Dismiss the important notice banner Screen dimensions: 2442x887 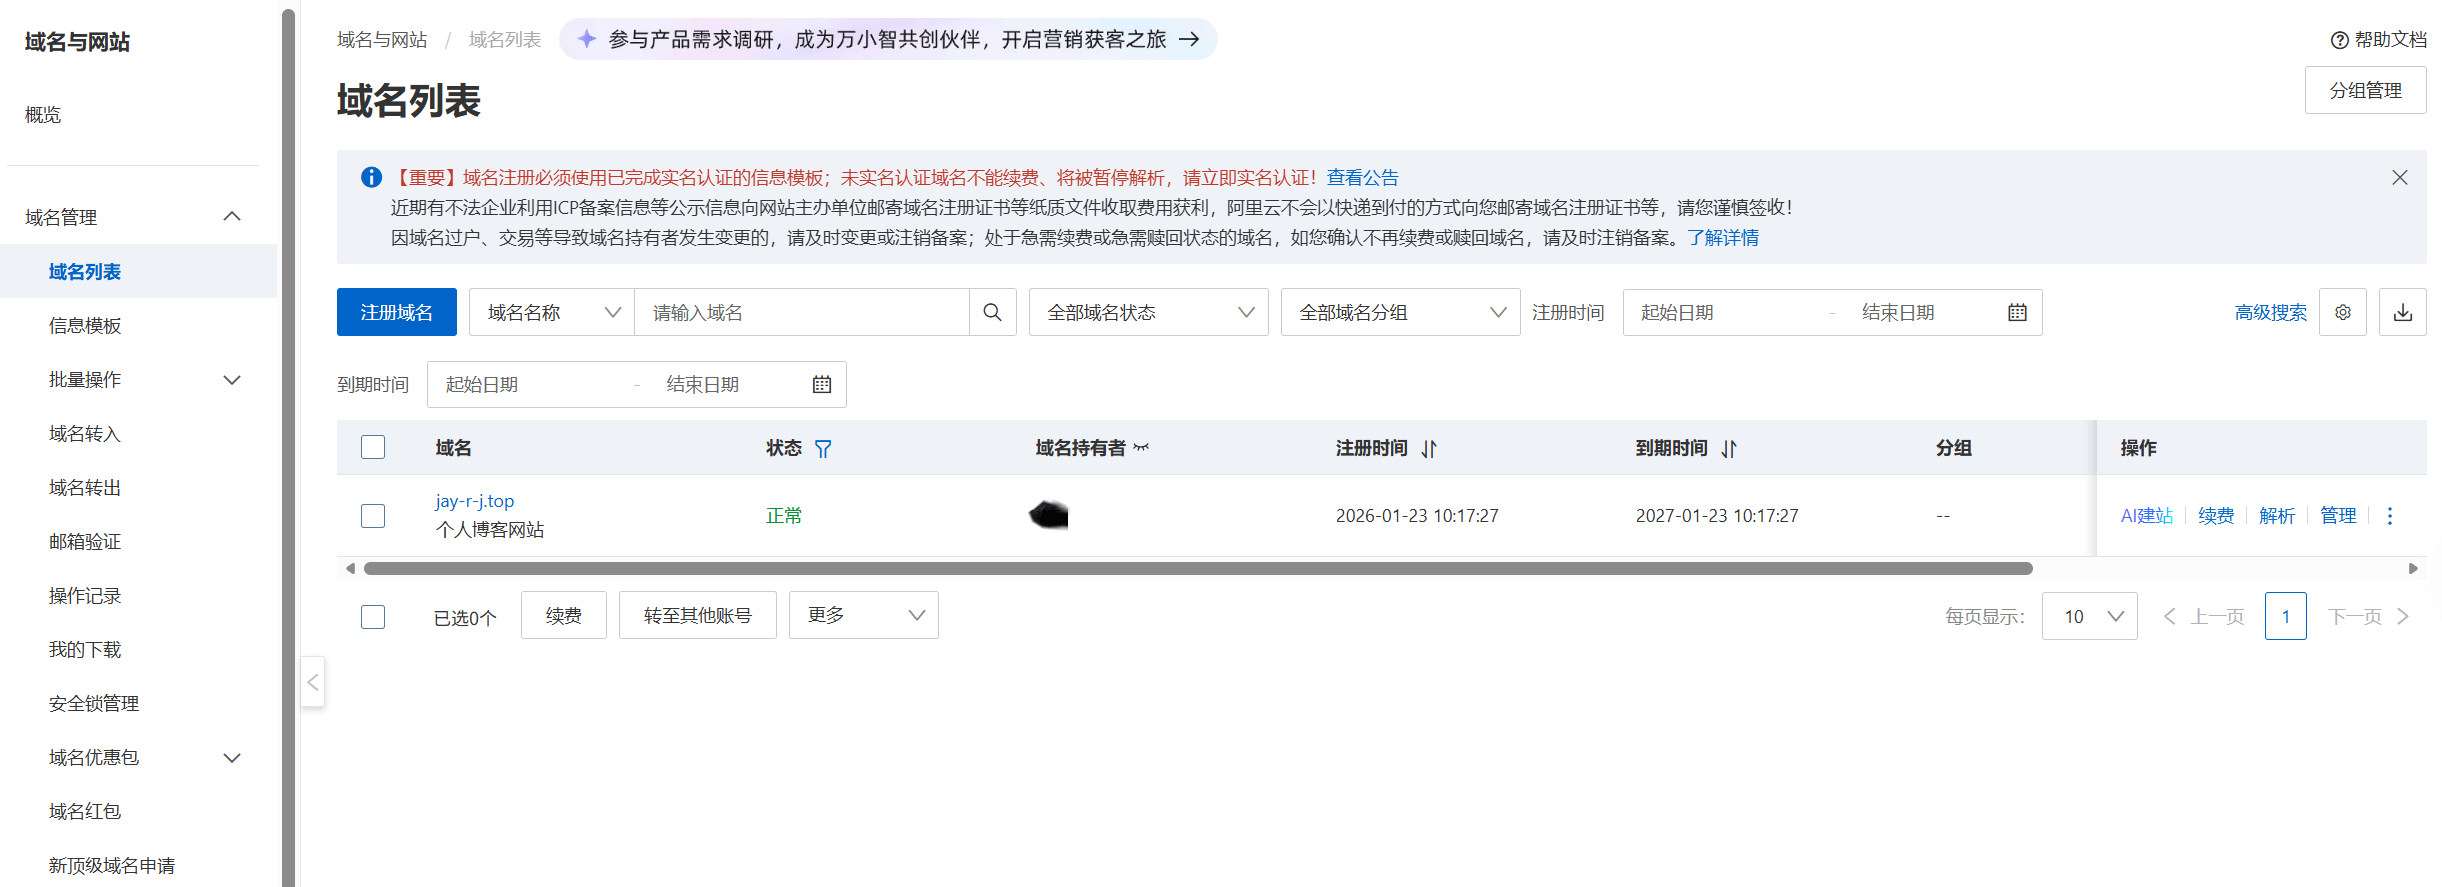click(x=2399, y=177)
